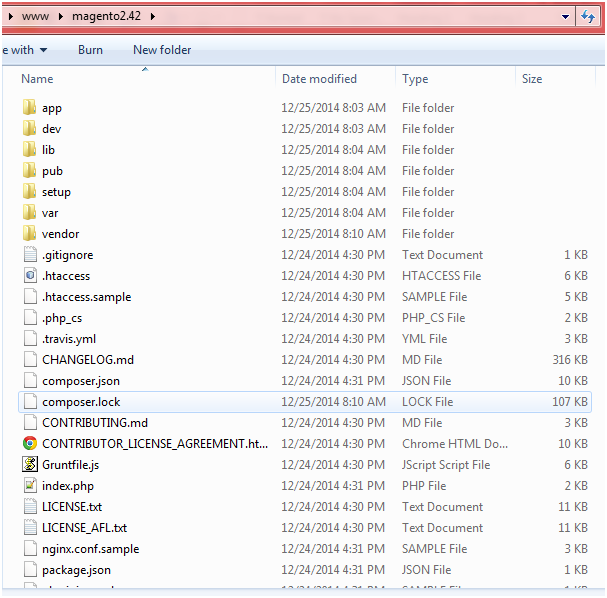
Task: Click vendor's '12/25/2014 8:10 AM' date
Action: (333, 234)
